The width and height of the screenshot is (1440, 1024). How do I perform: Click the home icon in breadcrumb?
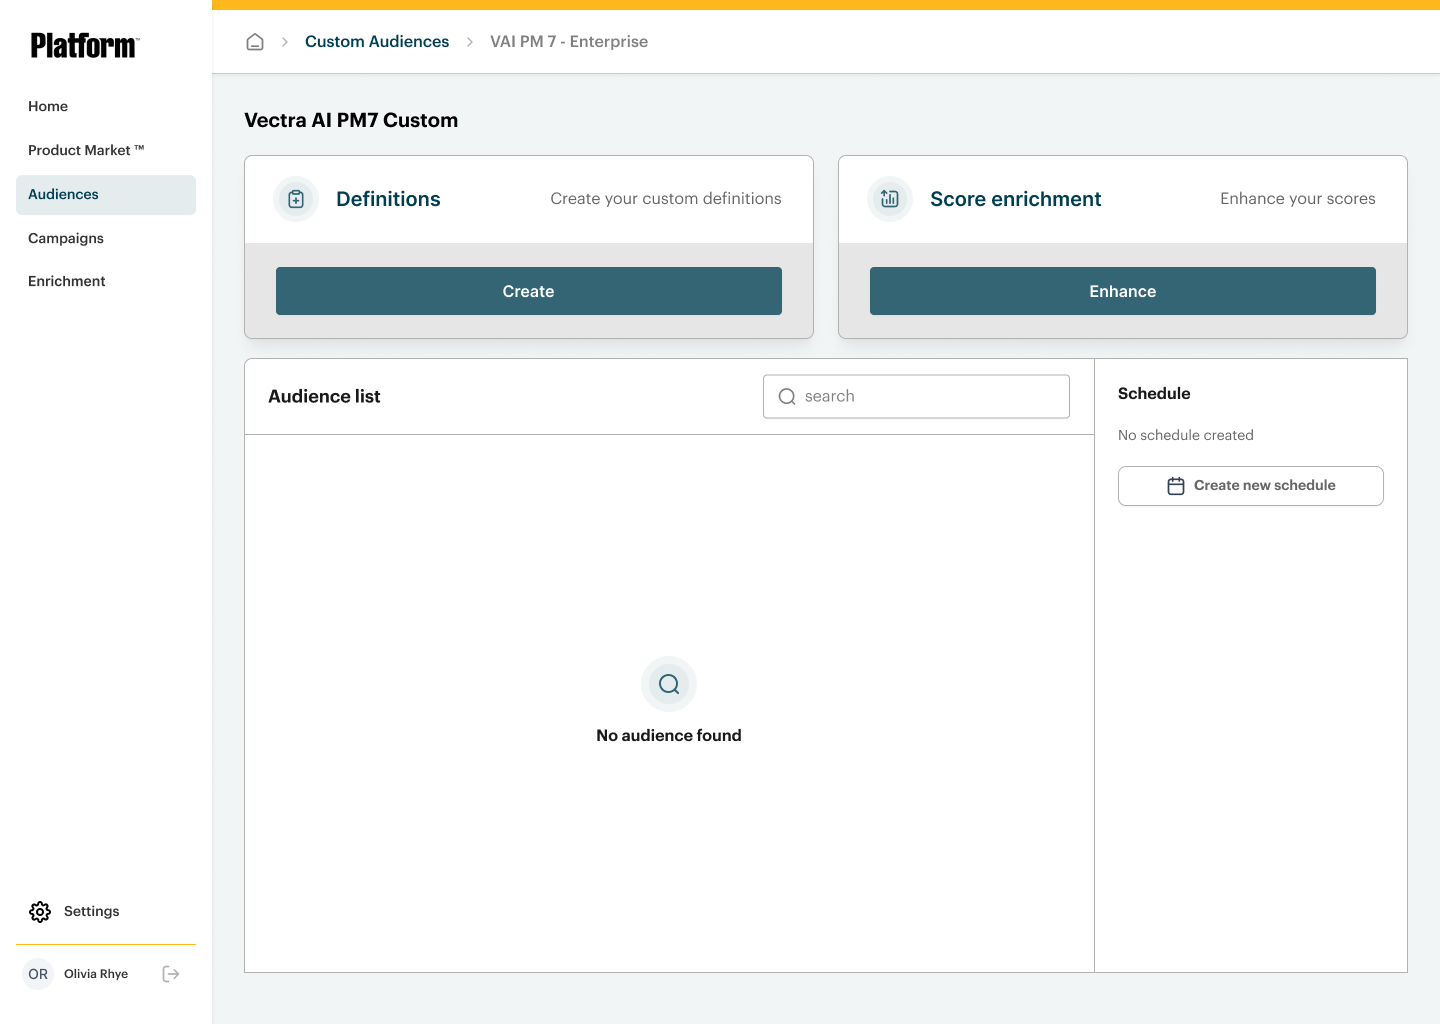point(255,42)
